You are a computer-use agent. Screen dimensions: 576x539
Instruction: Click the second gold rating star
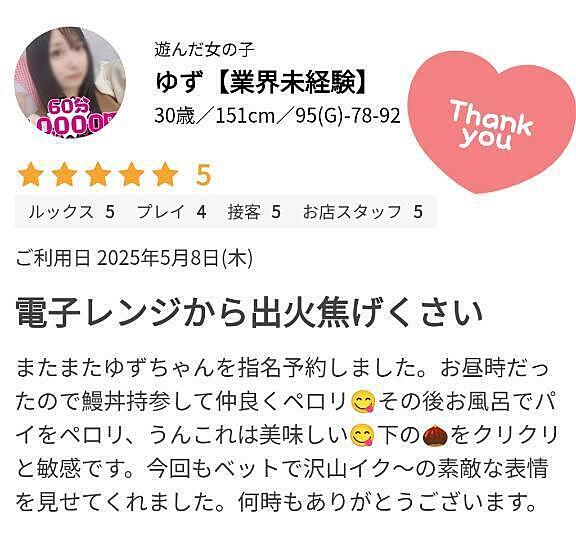[x=64, y=175]
